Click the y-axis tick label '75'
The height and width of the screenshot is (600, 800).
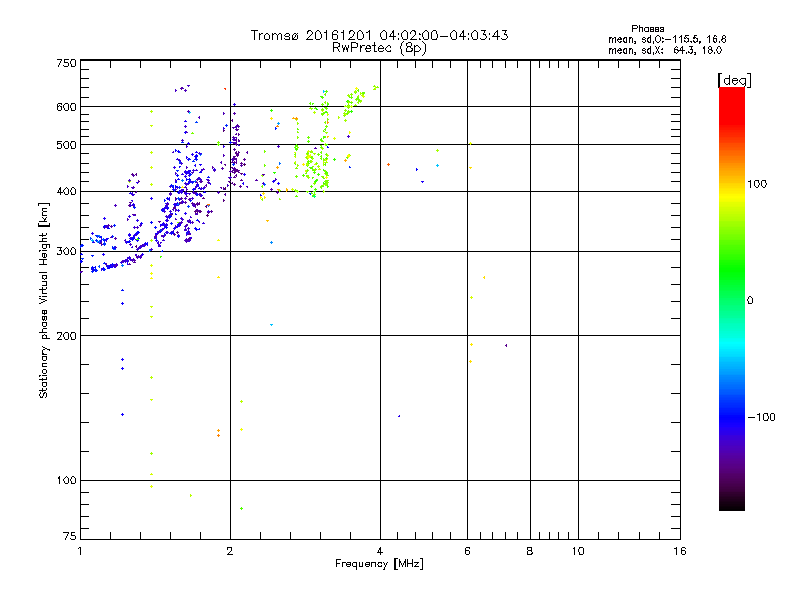tap(70, 536)
